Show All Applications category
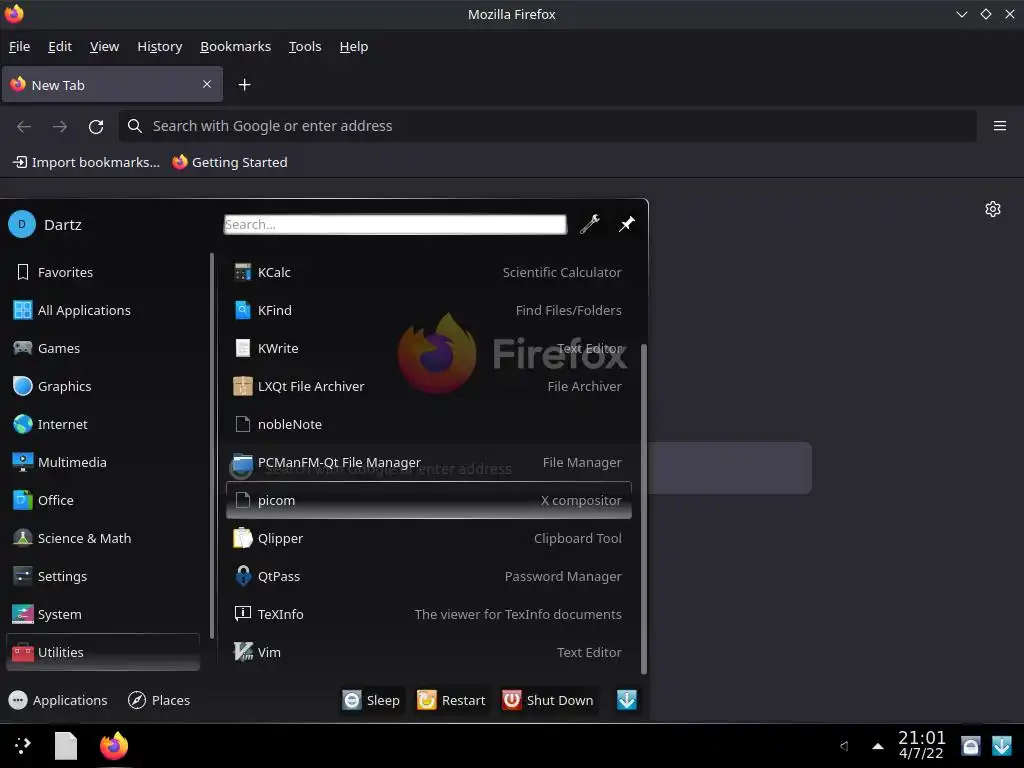Screen dimensions: 1024x768 coord(103,310)
